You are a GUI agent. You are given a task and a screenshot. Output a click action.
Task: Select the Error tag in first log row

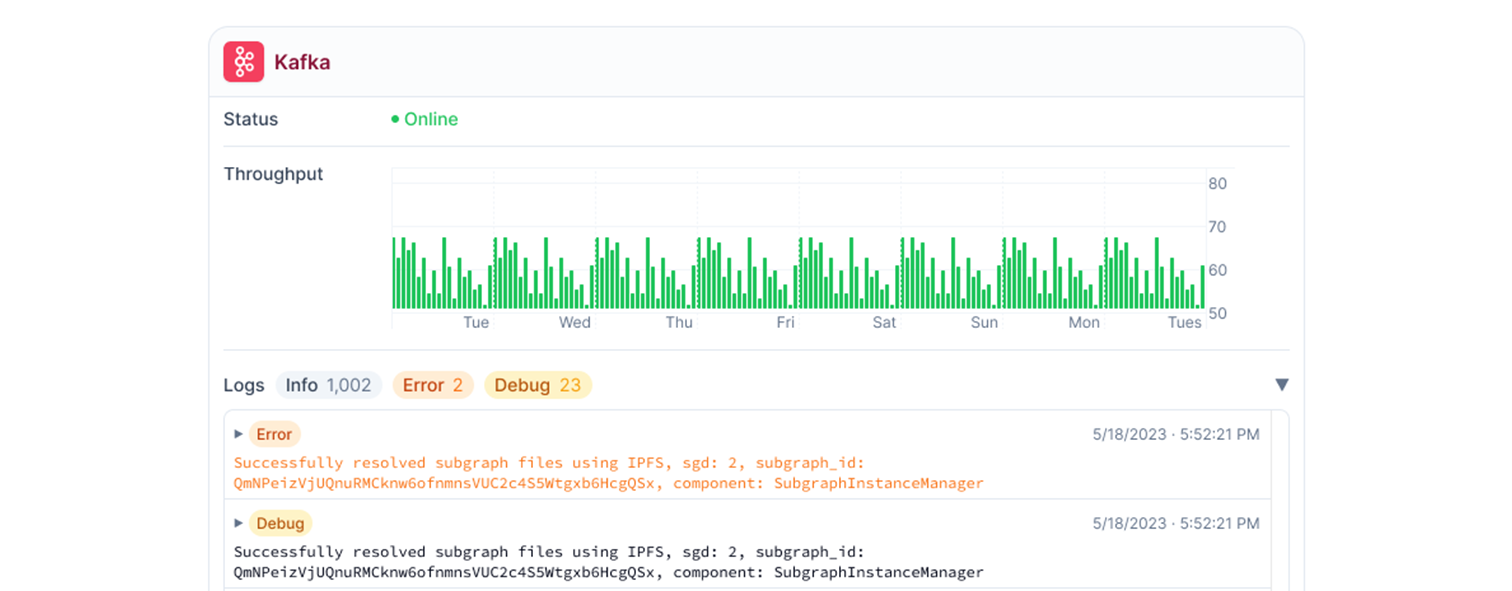point(274,434)
